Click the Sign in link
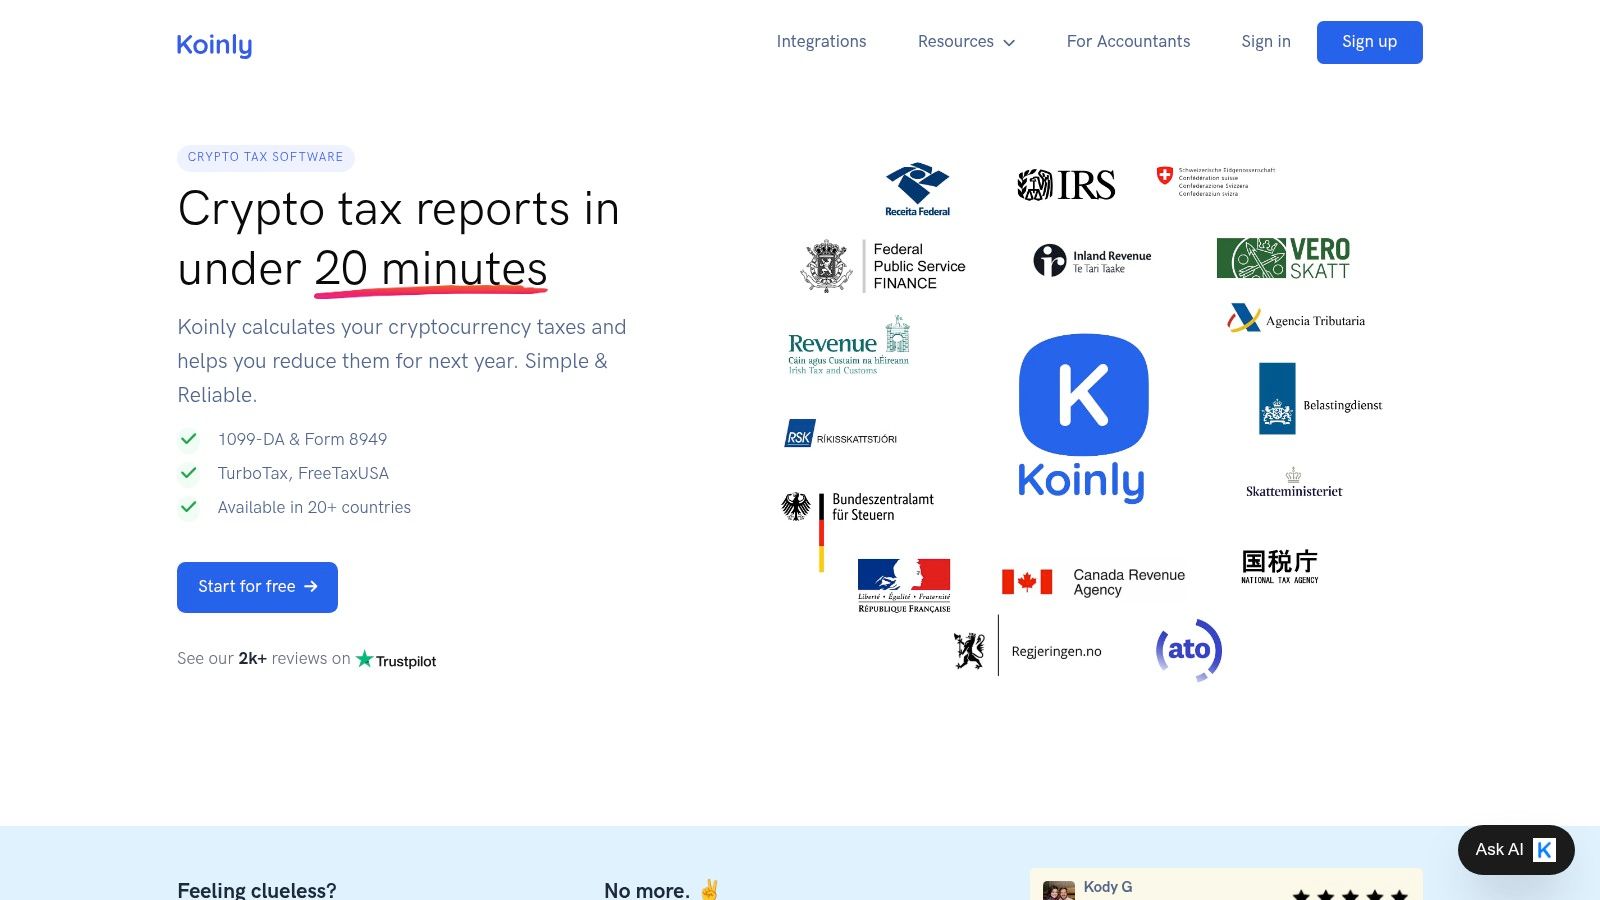The image size is (1600, 900). click(x=1266, y=41)
